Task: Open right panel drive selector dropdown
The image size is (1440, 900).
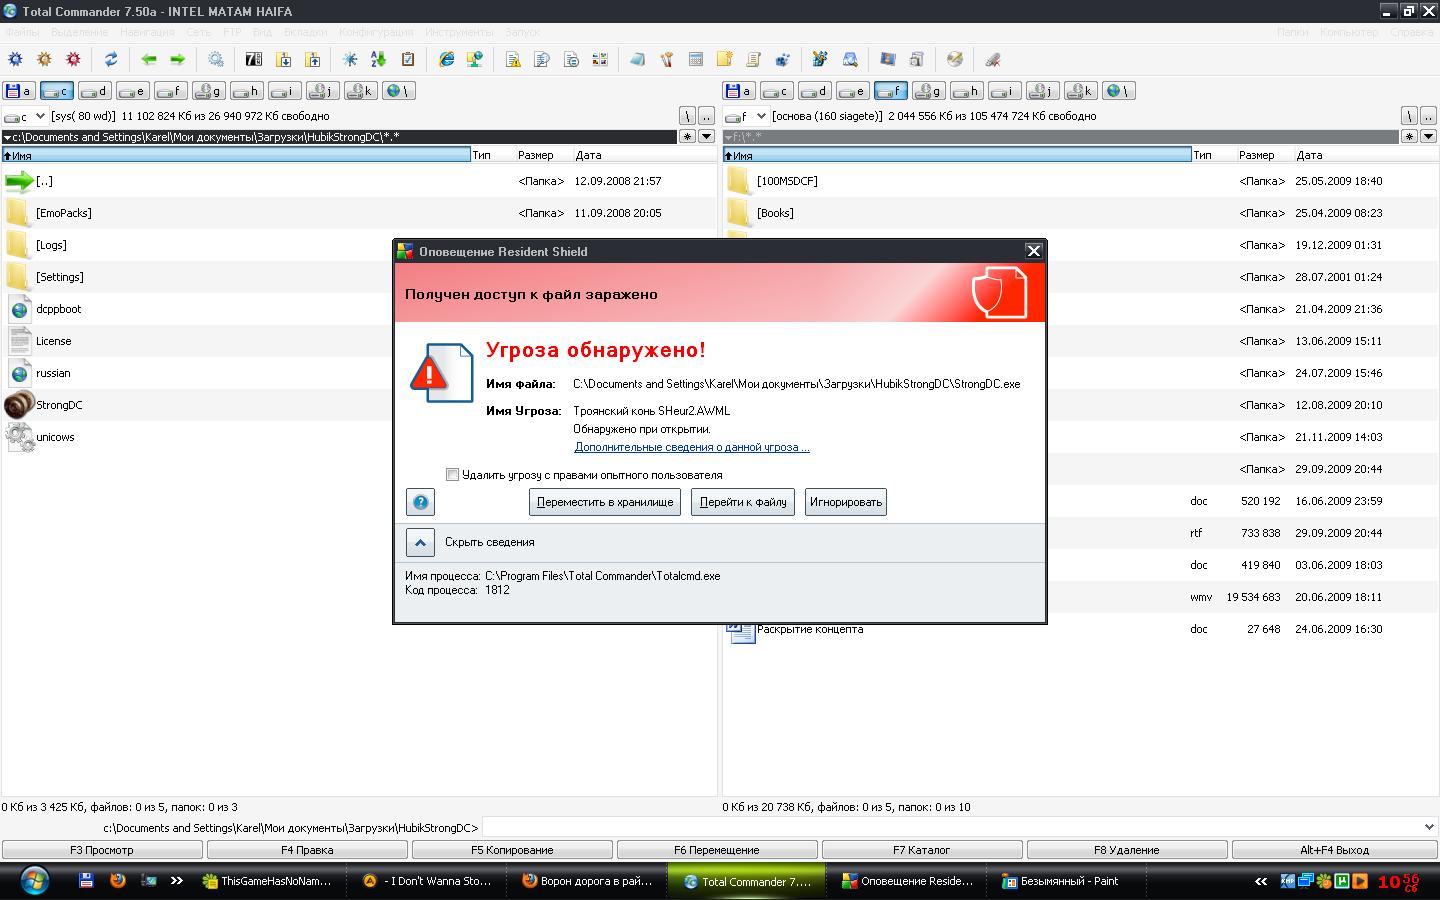Action: point(761,116)
